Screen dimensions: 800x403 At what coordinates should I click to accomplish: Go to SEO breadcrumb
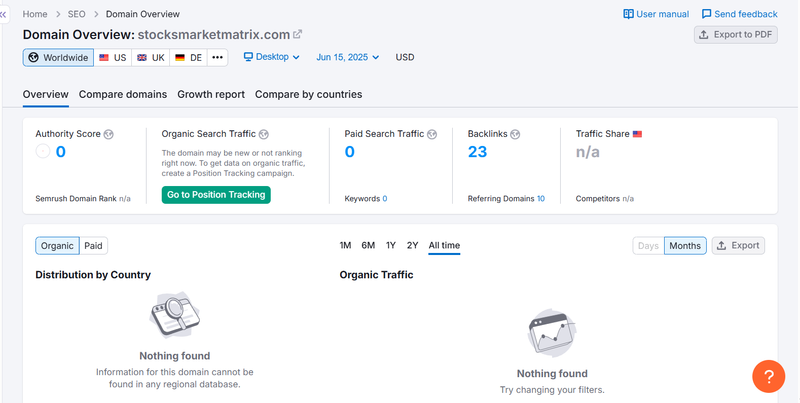pos(77,14)
